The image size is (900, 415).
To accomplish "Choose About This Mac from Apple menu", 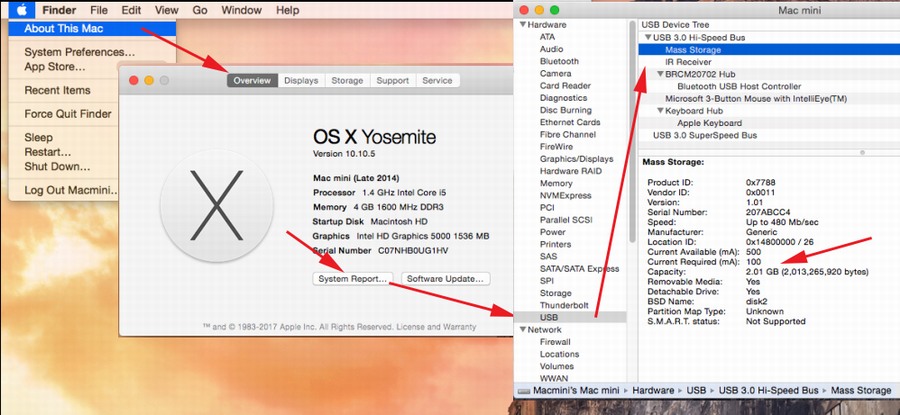I will [x=92, y=28].
